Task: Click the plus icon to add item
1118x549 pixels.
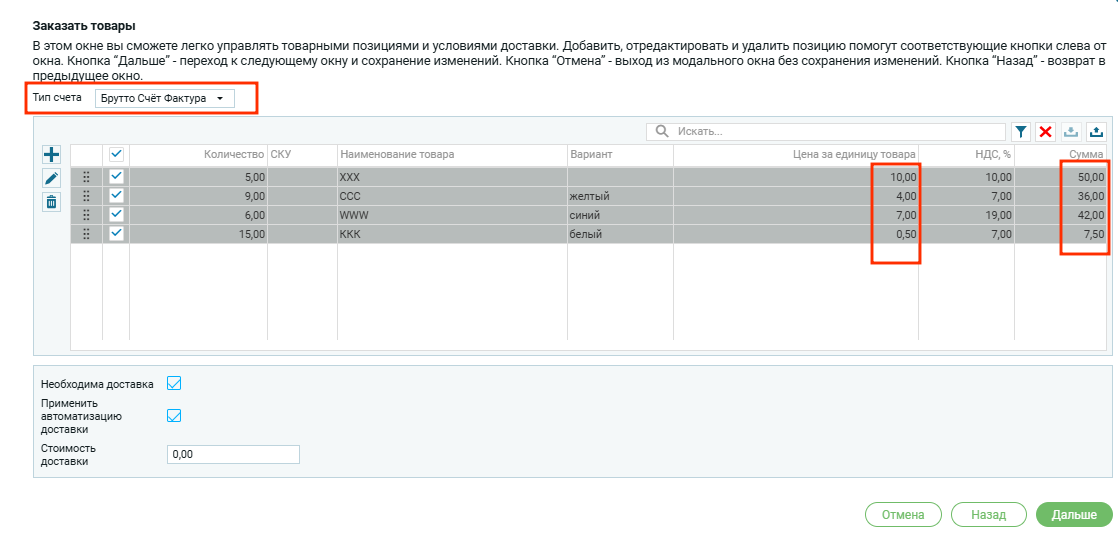Action: point(52,154)
